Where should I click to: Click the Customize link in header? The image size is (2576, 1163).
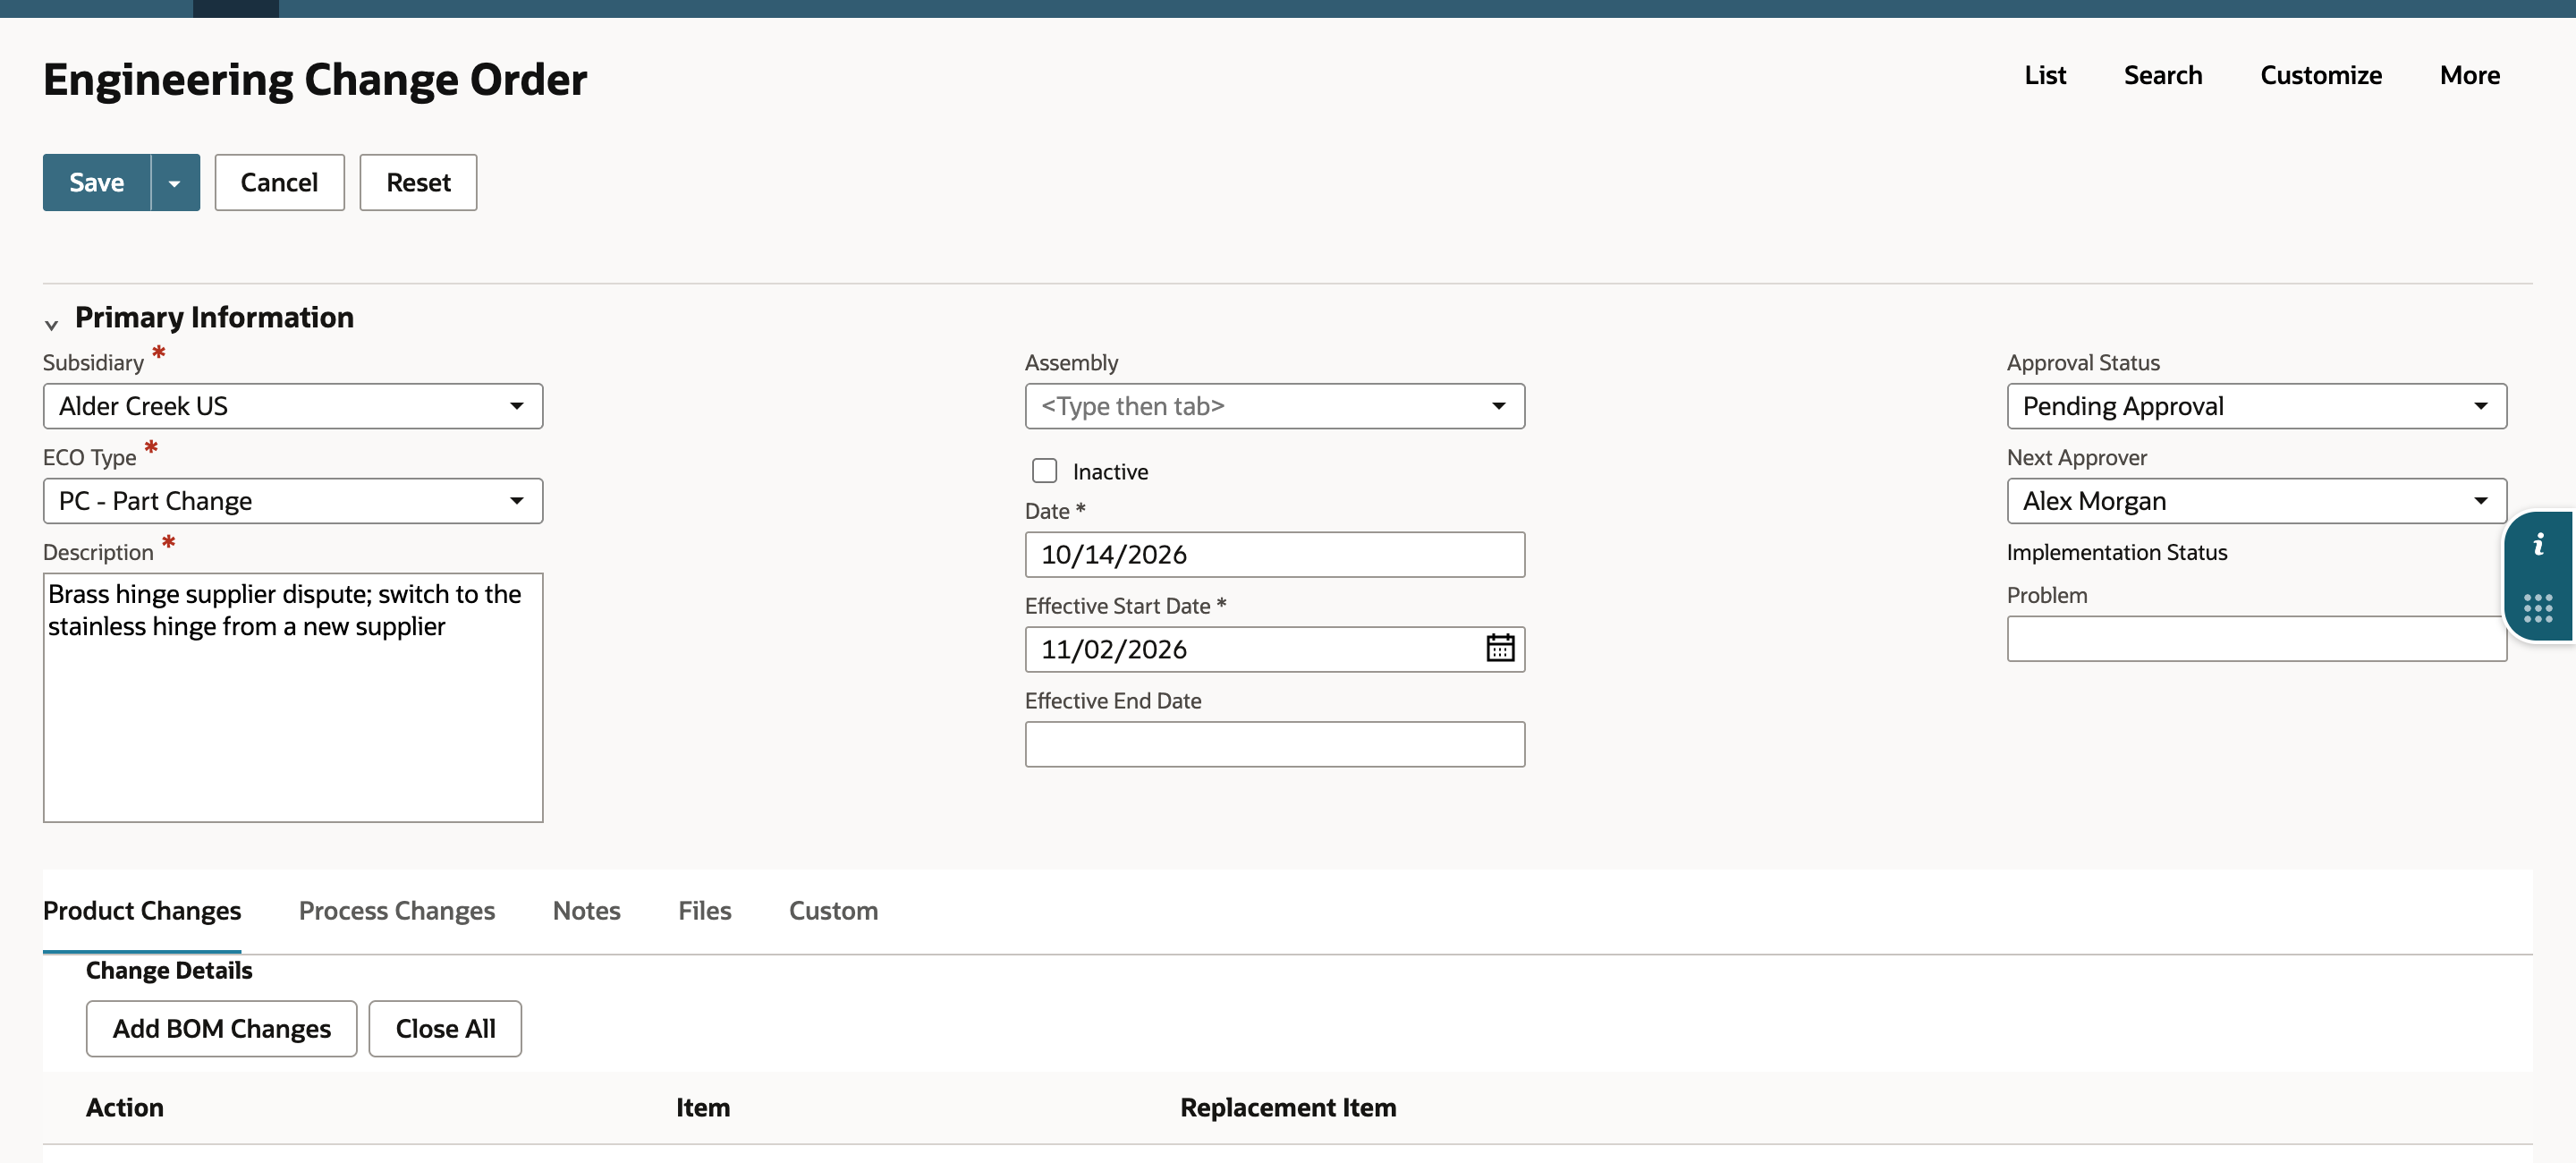click(x=2321, y=75)
